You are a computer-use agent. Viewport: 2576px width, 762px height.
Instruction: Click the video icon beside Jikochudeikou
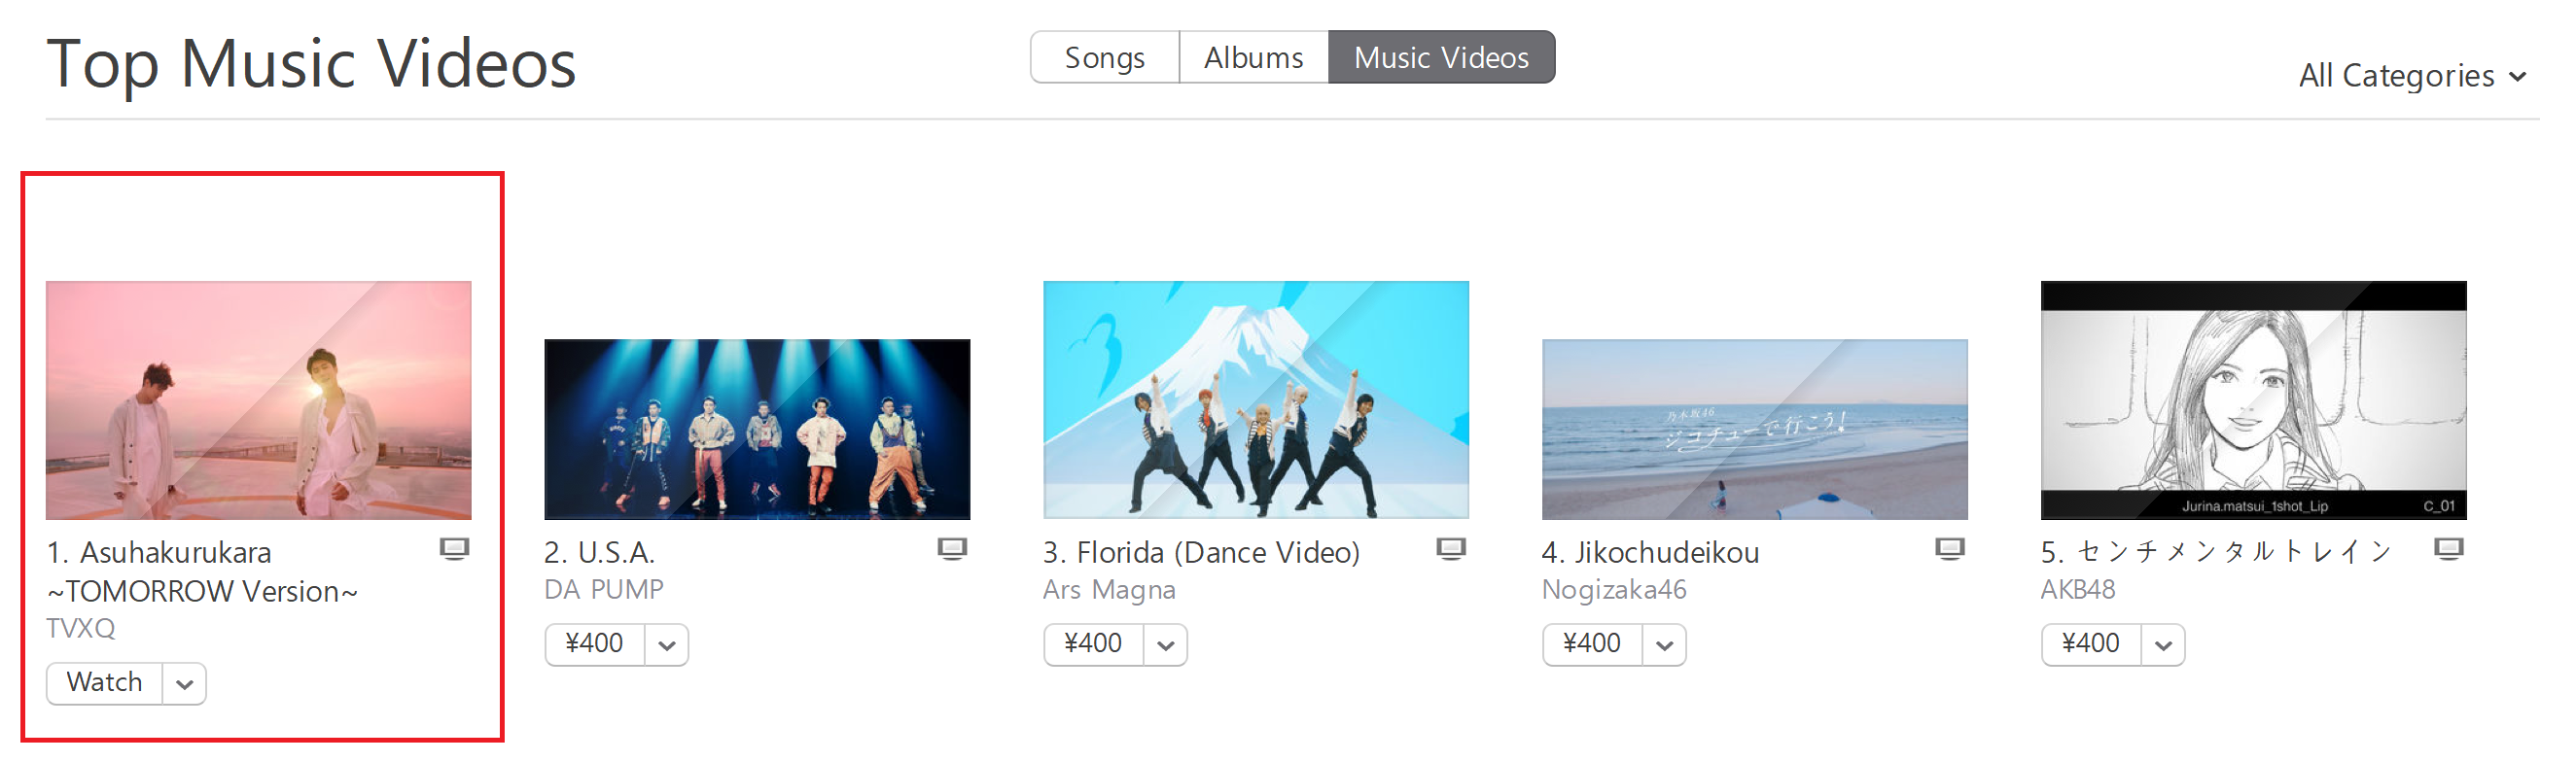coord(1950,548)
